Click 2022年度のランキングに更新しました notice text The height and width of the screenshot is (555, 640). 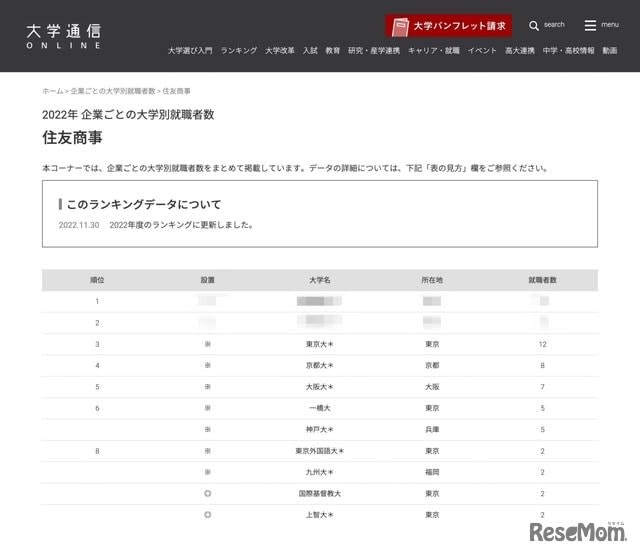pyautogui.click(x=182, y=225)
